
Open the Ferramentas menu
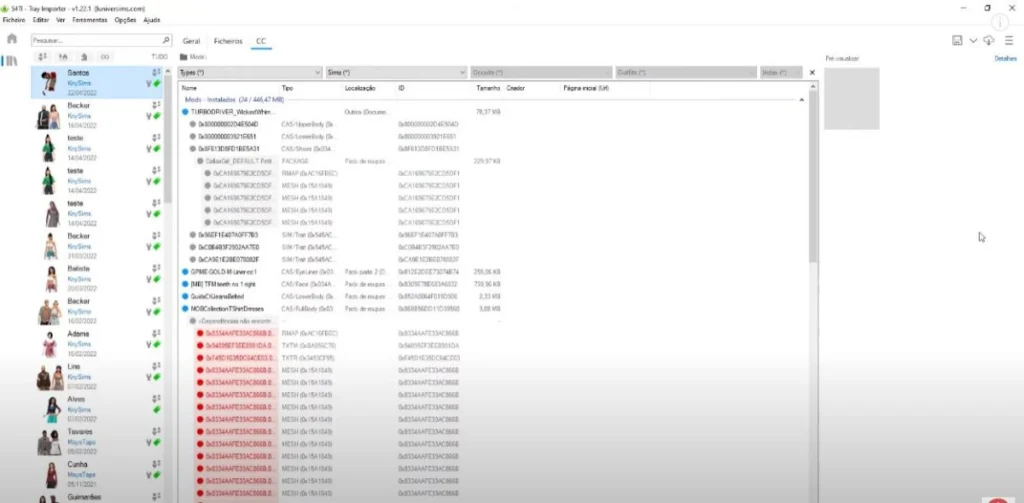[x=90, y=20]
